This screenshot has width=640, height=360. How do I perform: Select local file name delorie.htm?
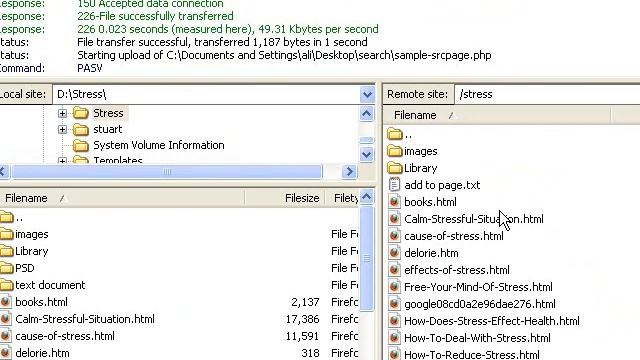pyautogui.click(x=42, y=353)
